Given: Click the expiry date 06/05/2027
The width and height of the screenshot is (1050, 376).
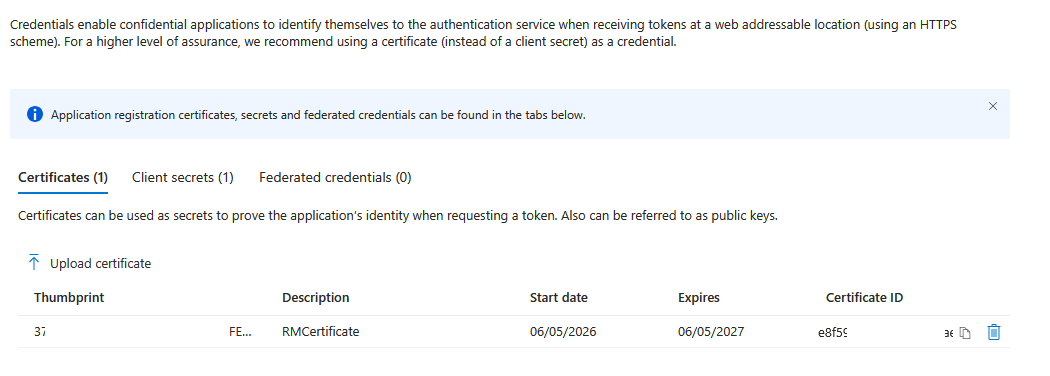Looking at the screenshot, I should coord(710,331).
